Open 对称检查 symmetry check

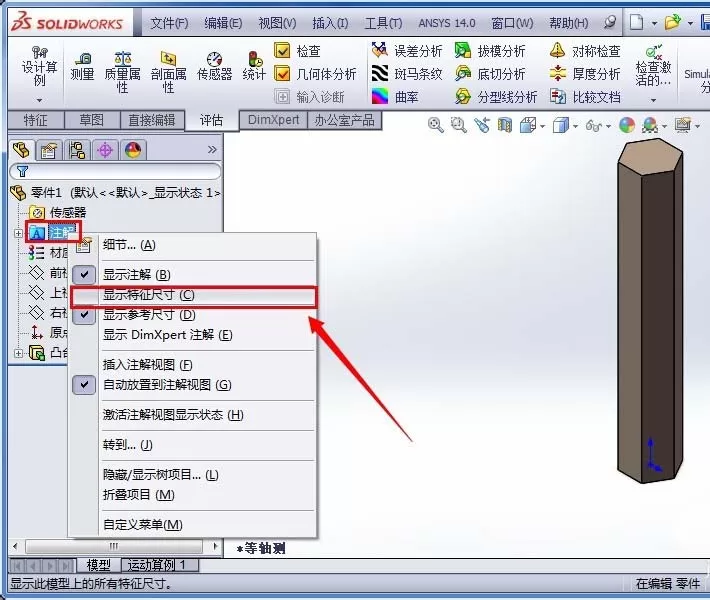click(x=585, y=50)
